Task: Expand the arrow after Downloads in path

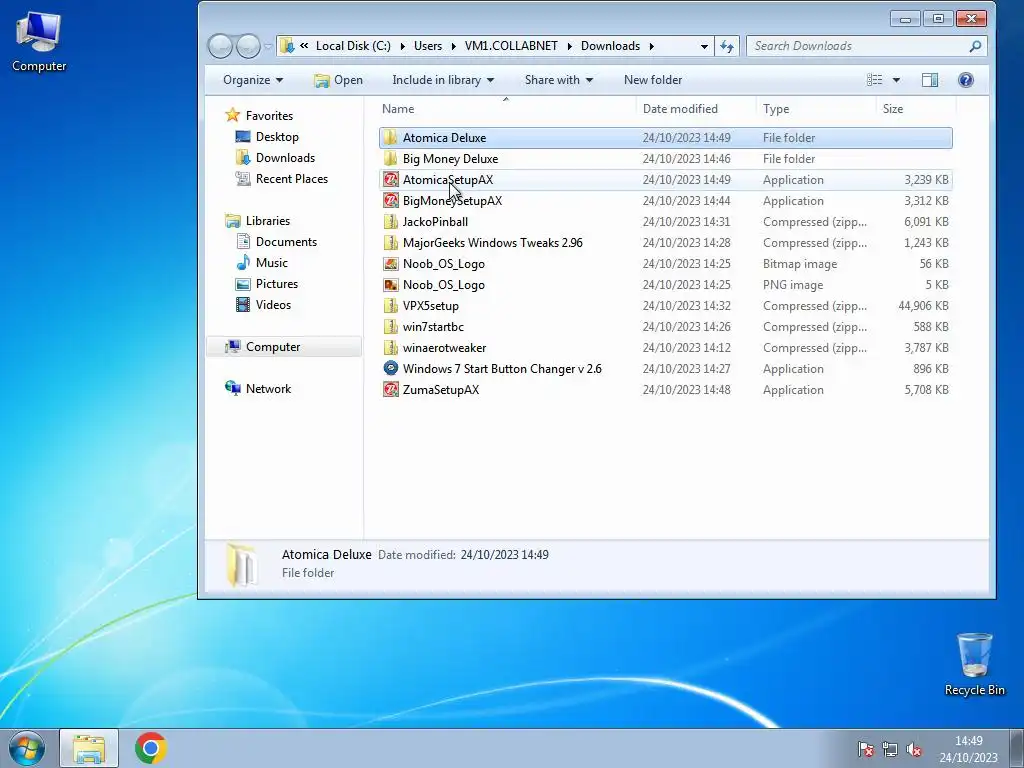Action: [x=651, y=46]
